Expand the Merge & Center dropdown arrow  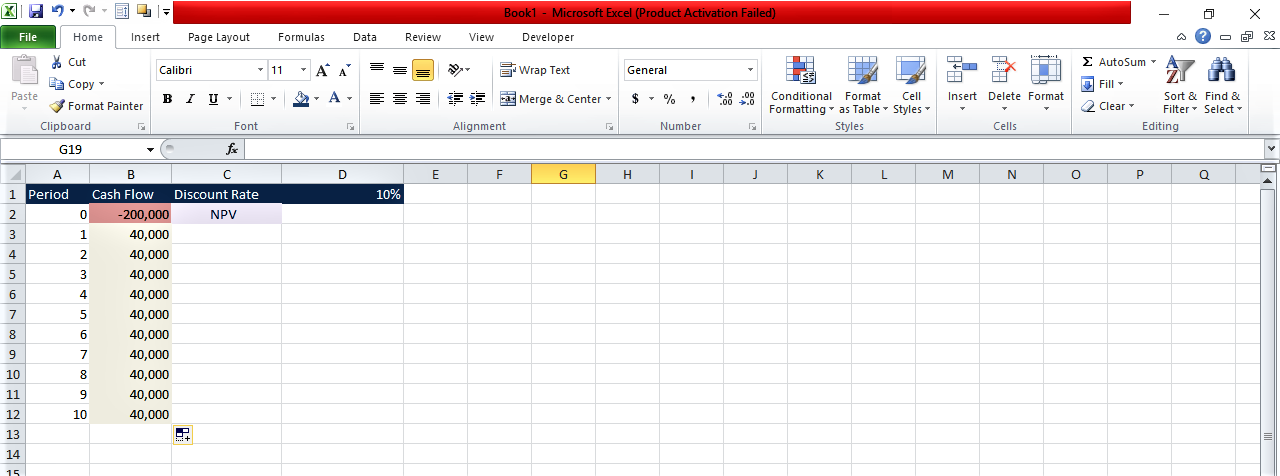609,99
